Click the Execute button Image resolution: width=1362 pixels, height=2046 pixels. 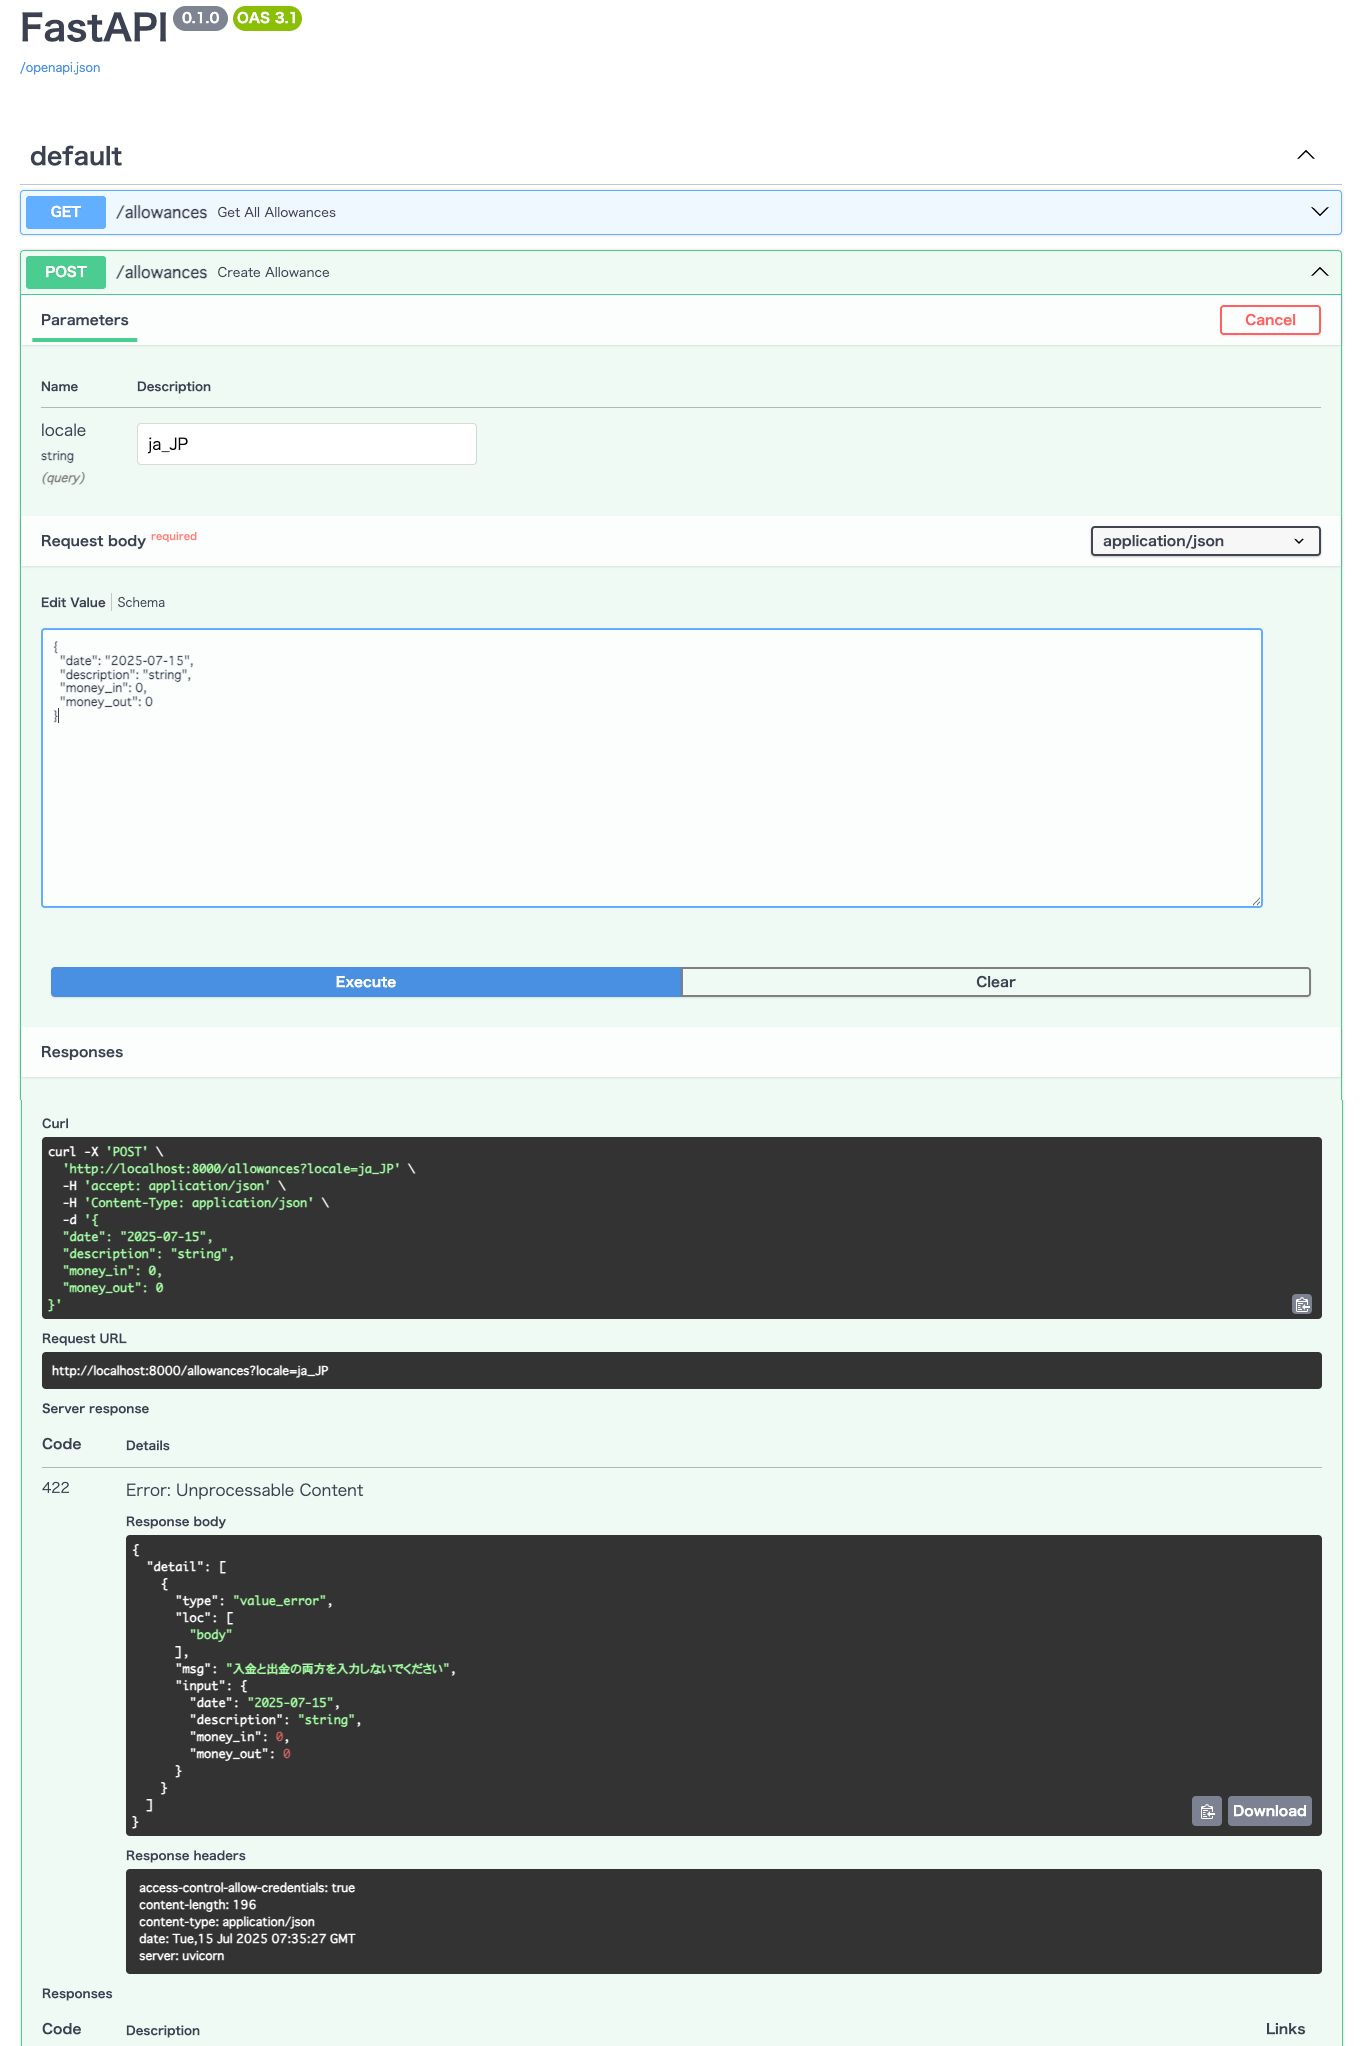(366, 982)
